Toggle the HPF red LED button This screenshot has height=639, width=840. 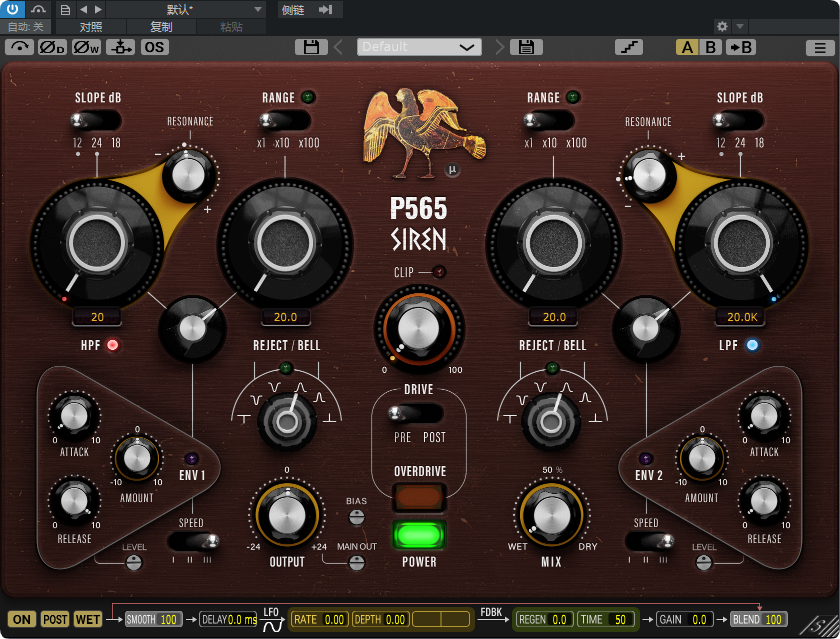tap(112, 345)
